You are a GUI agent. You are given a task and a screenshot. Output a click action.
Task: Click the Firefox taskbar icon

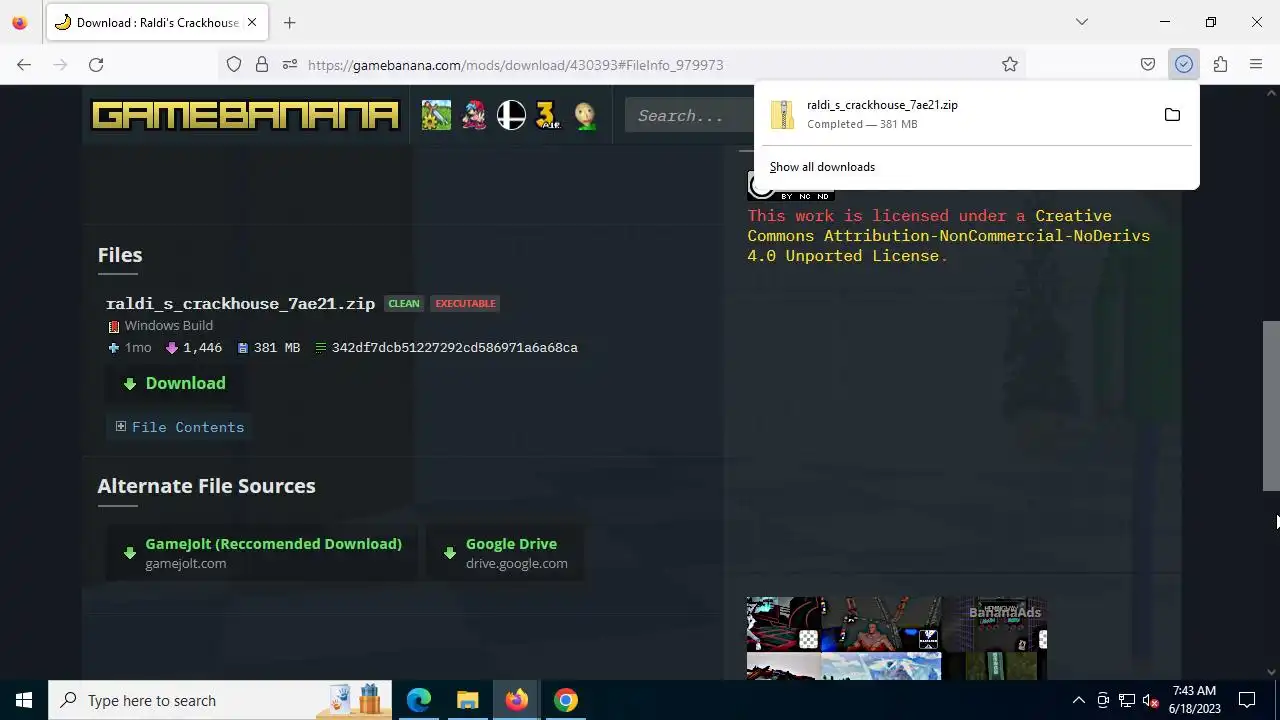(x=516, y=700)
